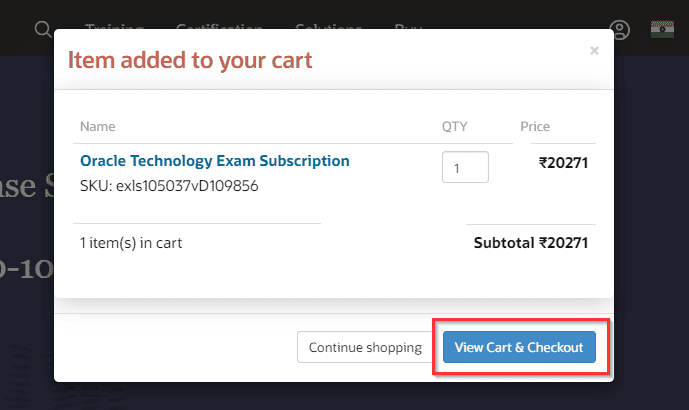This screenshot has height=410, width=689.
Task: Click the search magnifier icon
Action: tap(43, 29)
